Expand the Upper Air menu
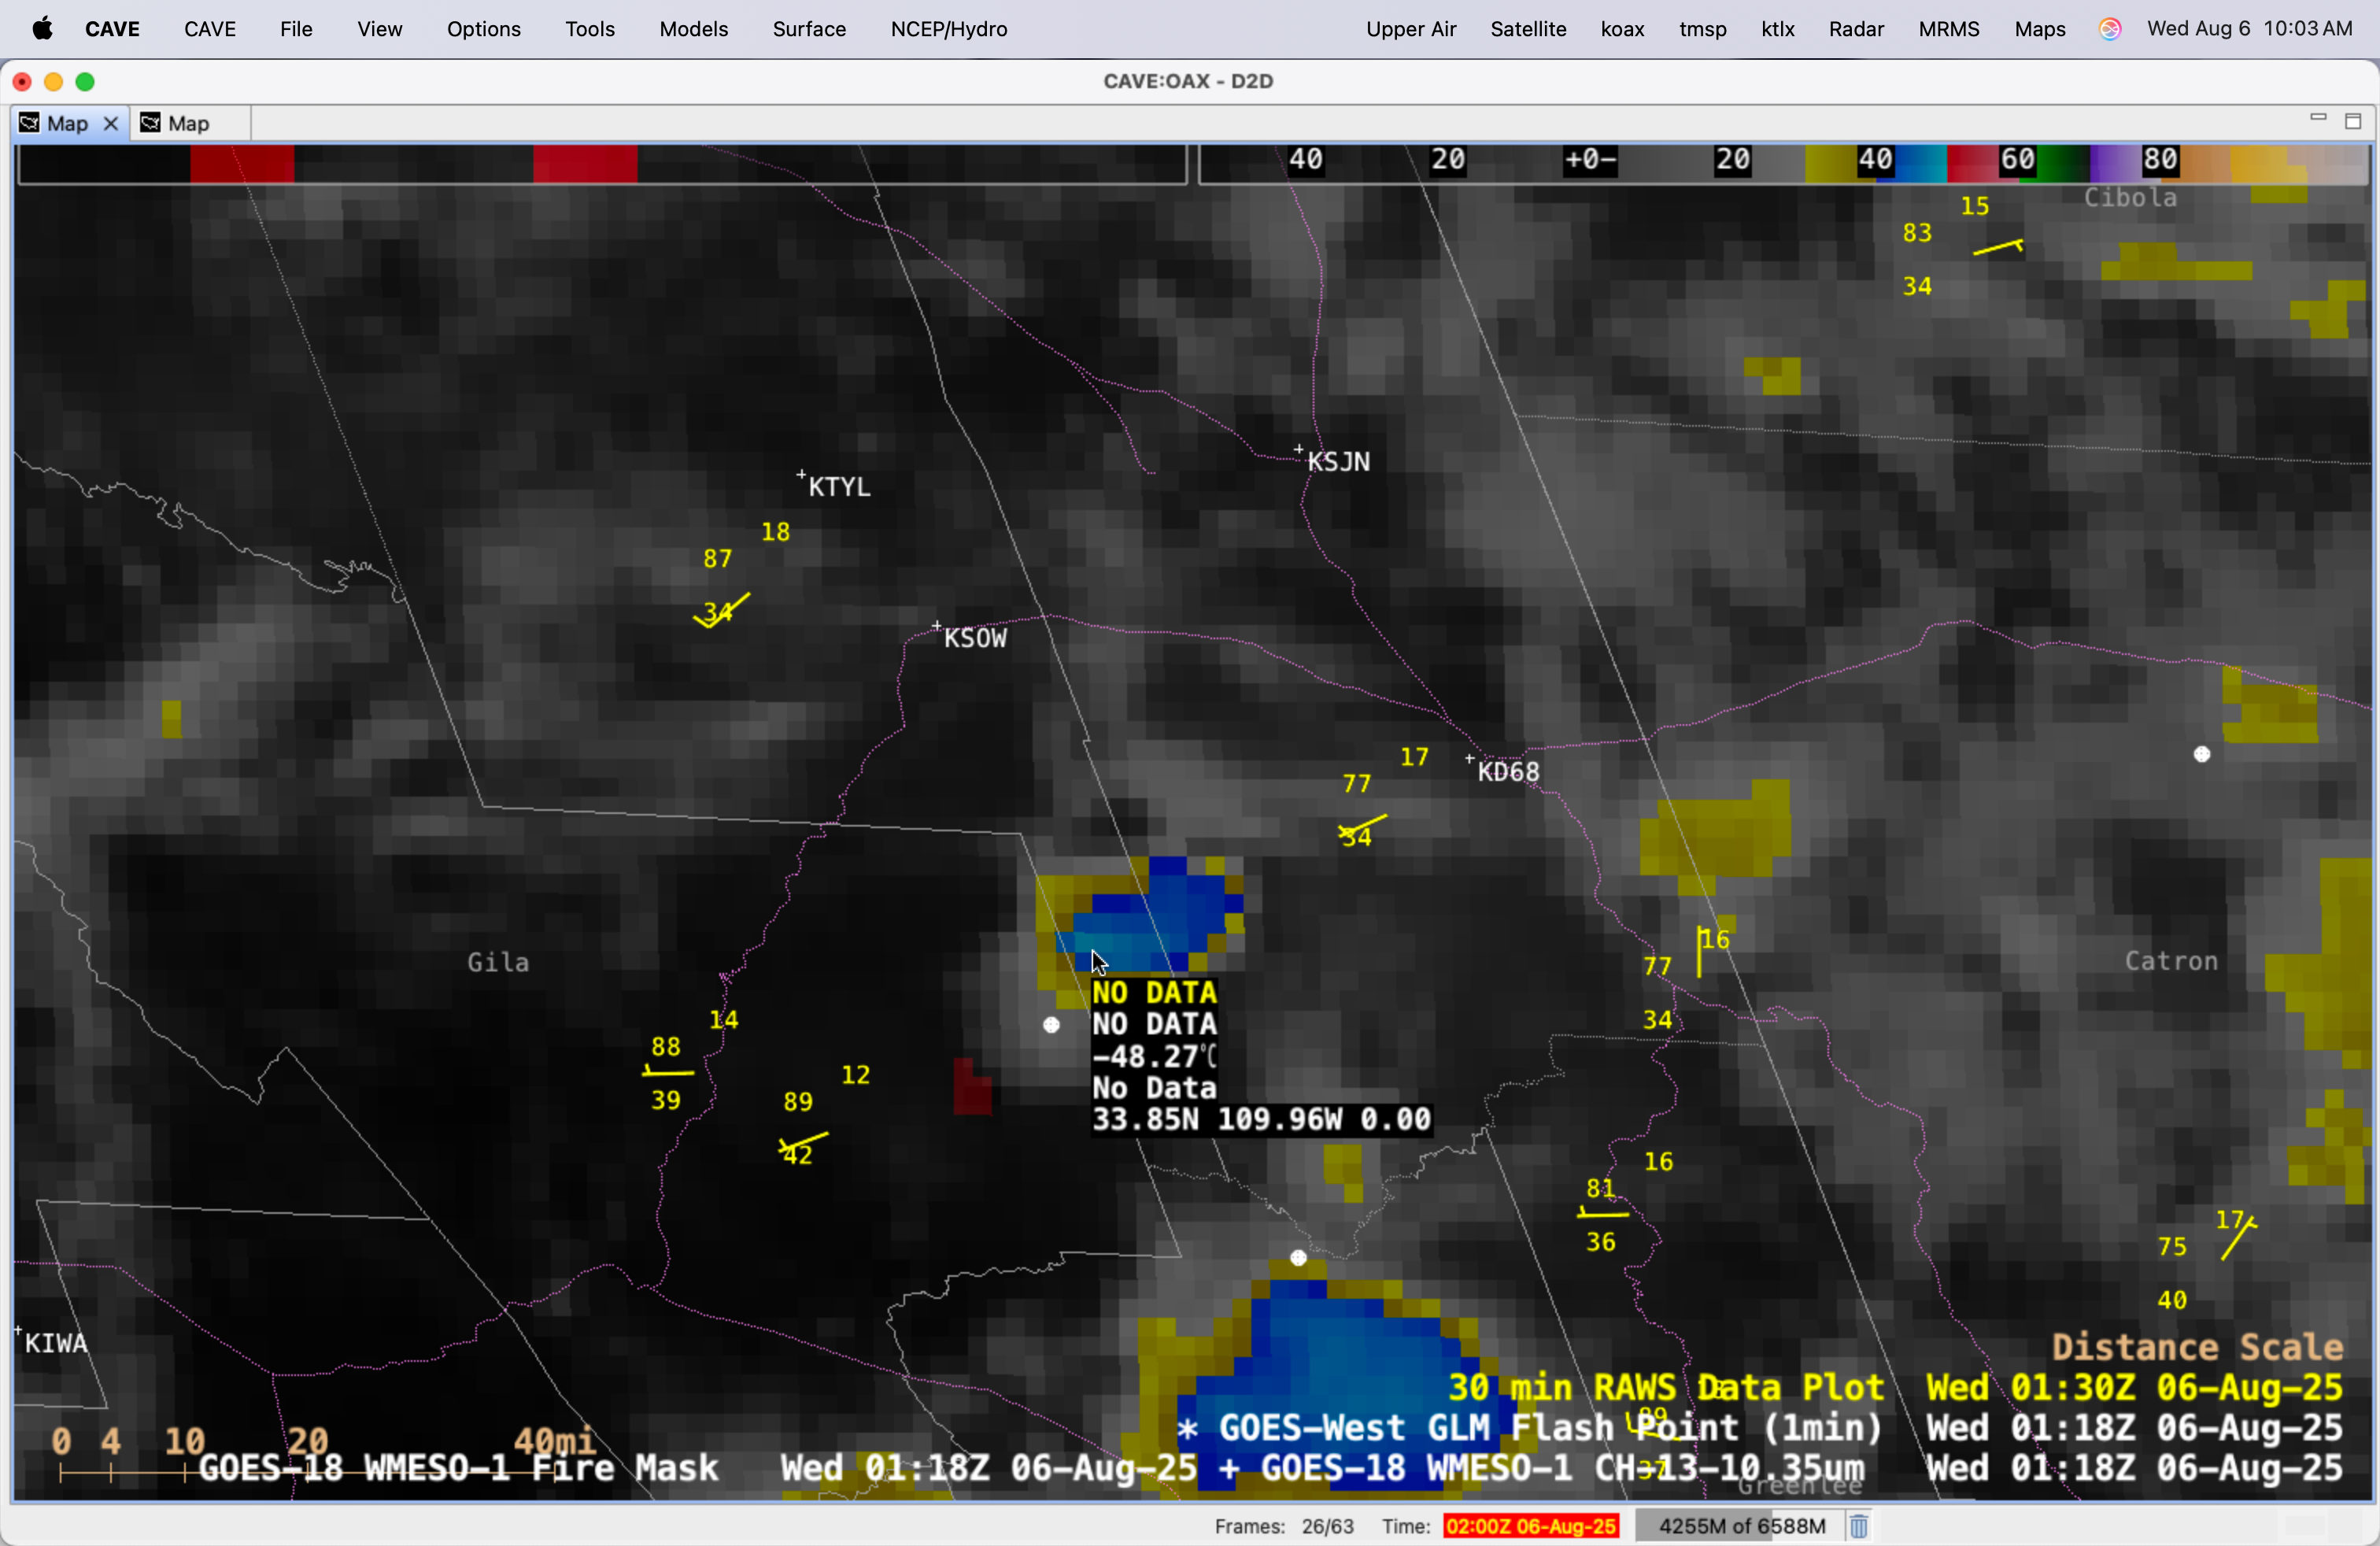Image resolution: width=2380 pixels, height=1546 pixels. click(1410, 29)
